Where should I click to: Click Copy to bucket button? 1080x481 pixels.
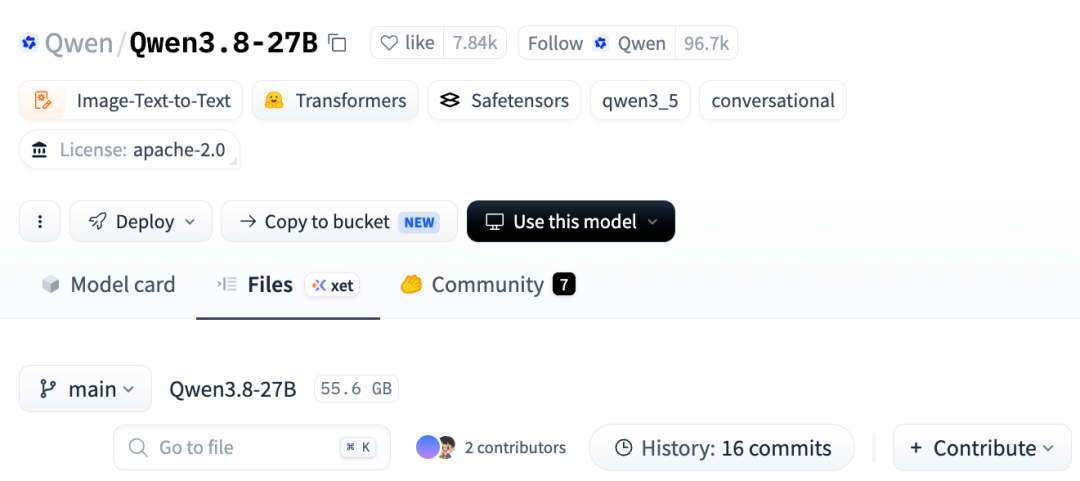(339, 221)
